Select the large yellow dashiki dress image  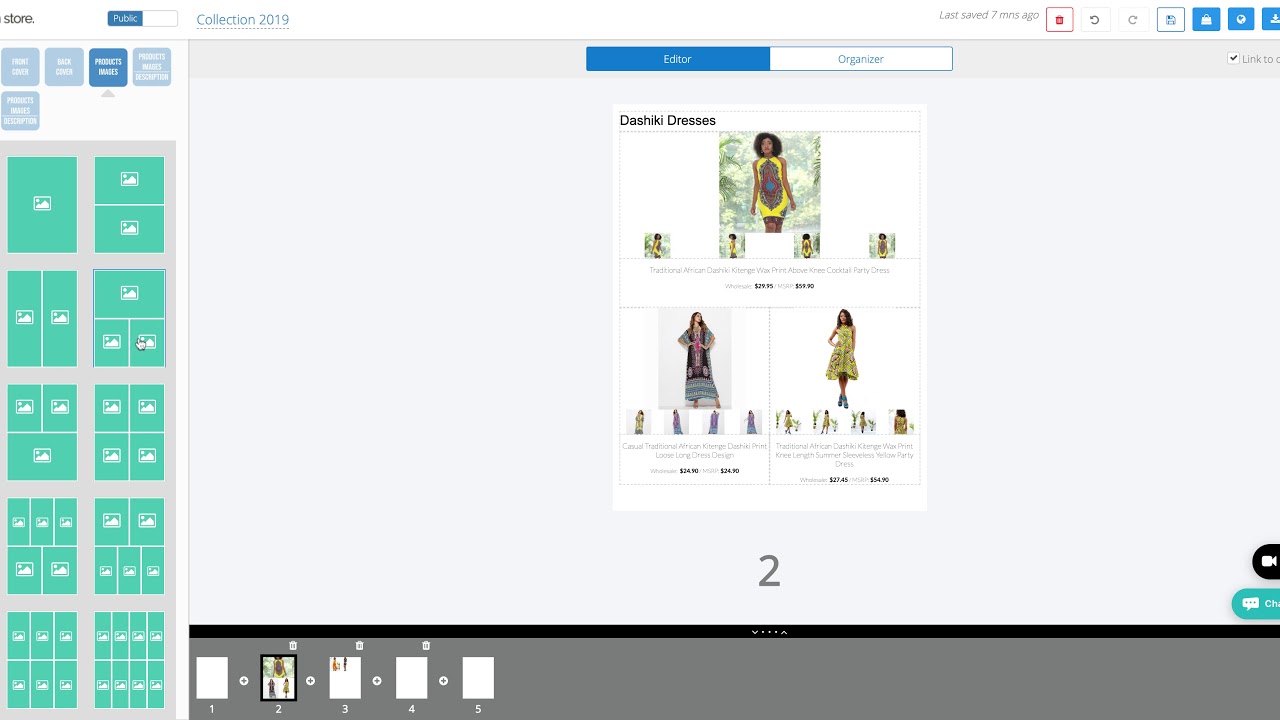pyautogui.click(x=770, y=182)
